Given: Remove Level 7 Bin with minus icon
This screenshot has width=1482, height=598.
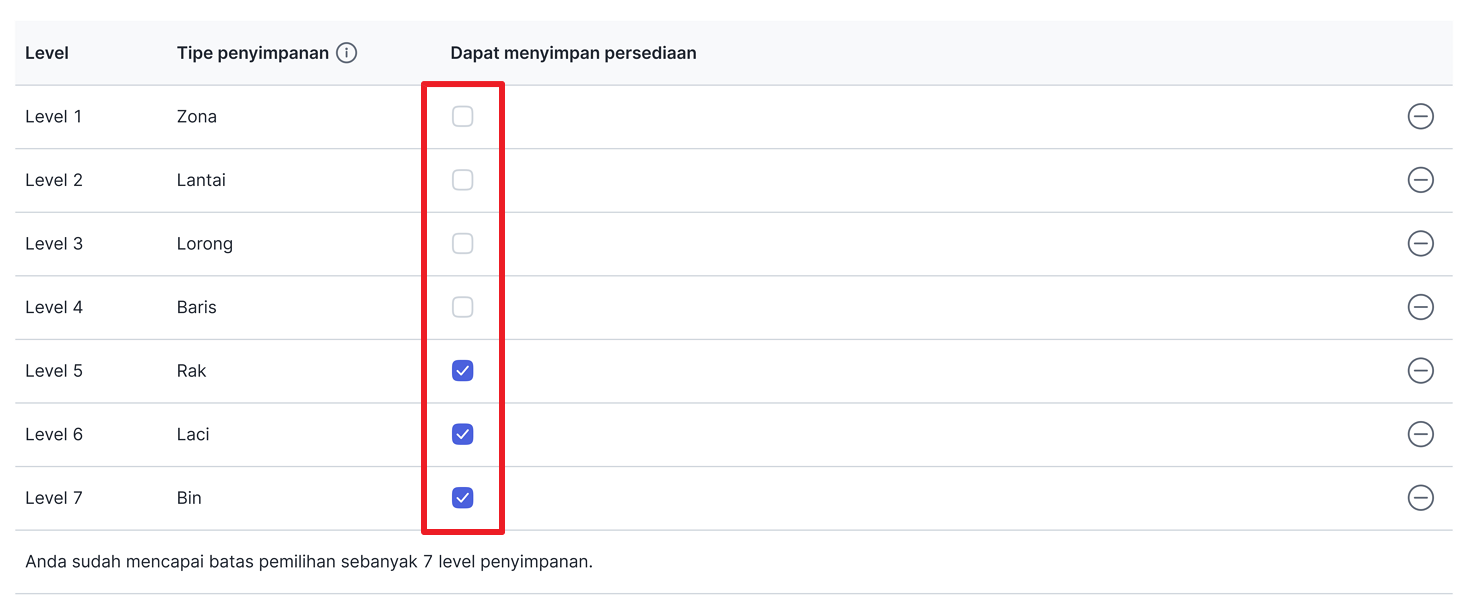Looking at the screenshot, I should coord(1420,498).
